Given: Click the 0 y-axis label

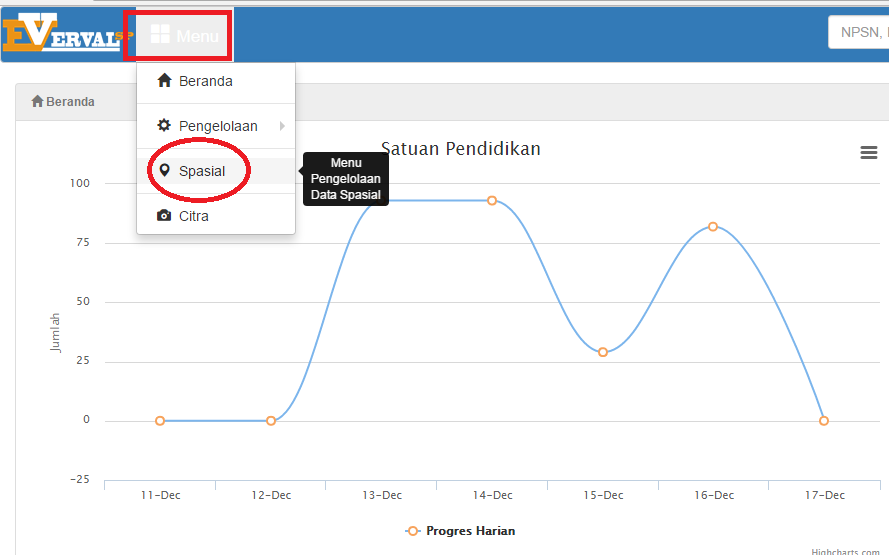Looking at the screenshot, I should click(x=86, y=420).
